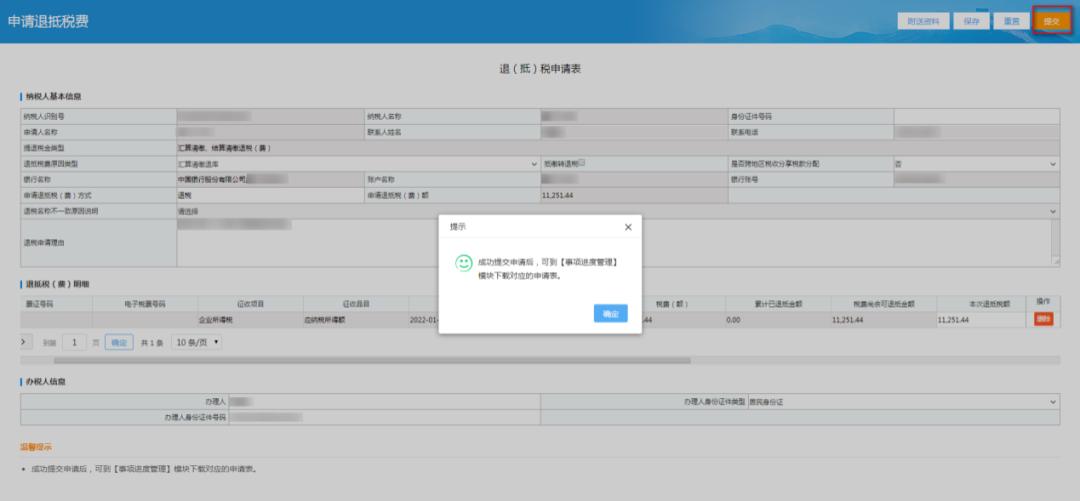Expand the 退税名称不一致原因说明 dropdown
The image size is (1080, 501).
click(x=618, y=212)
